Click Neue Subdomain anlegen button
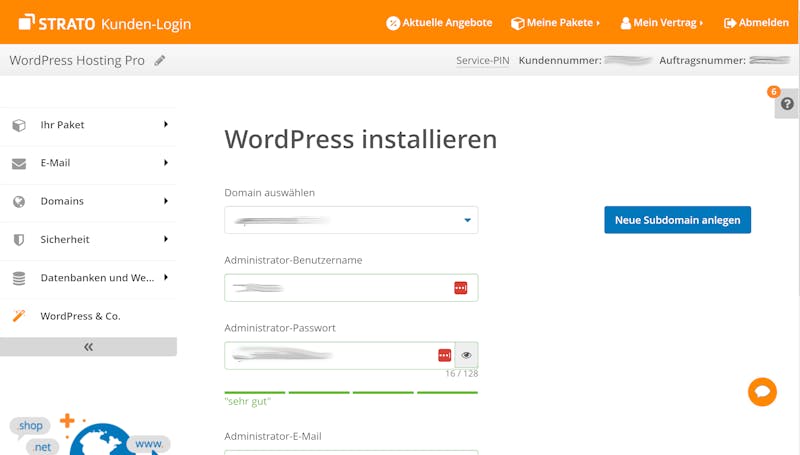800x455 pixels. click(x=678, y=220)
